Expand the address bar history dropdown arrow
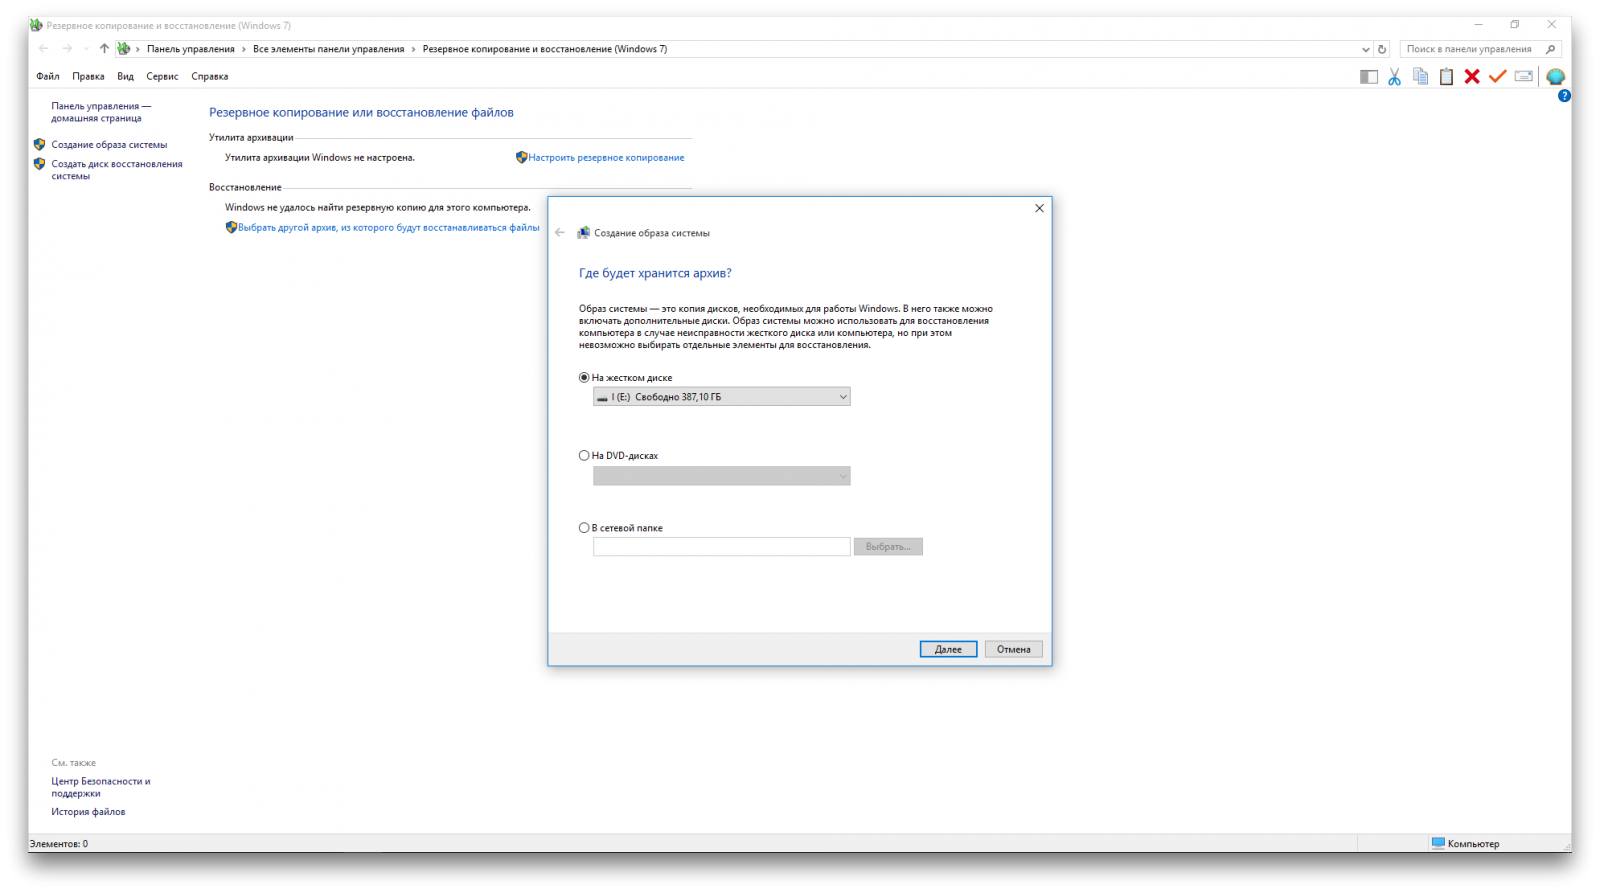 coord(1366,49)
